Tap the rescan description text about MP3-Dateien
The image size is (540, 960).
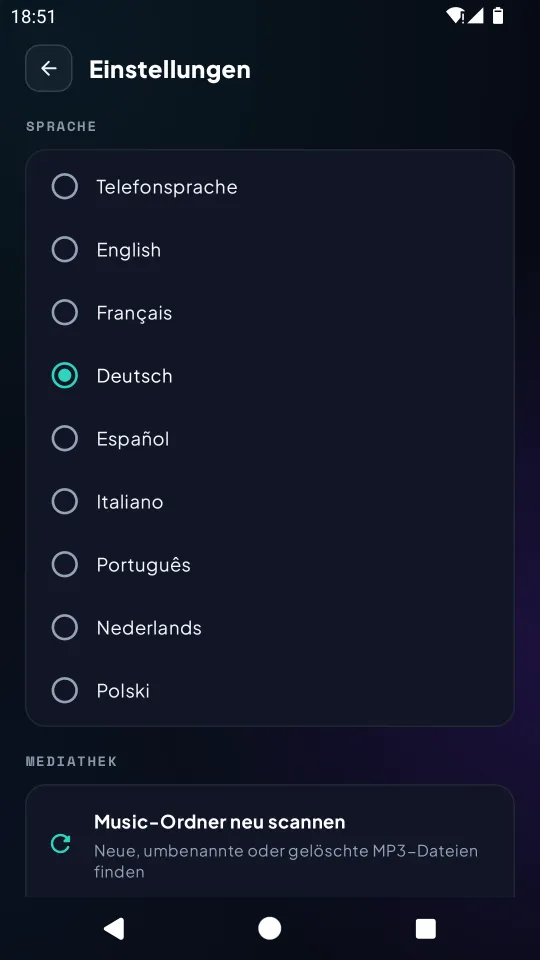[286, 861]
